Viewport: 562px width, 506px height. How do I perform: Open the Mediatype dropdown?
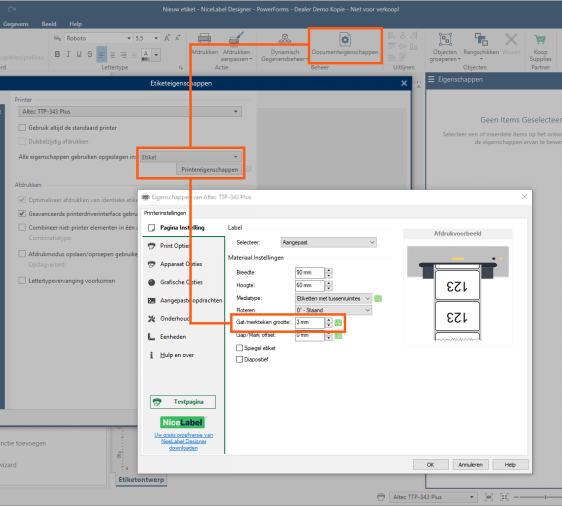click(x=334, y=299)
